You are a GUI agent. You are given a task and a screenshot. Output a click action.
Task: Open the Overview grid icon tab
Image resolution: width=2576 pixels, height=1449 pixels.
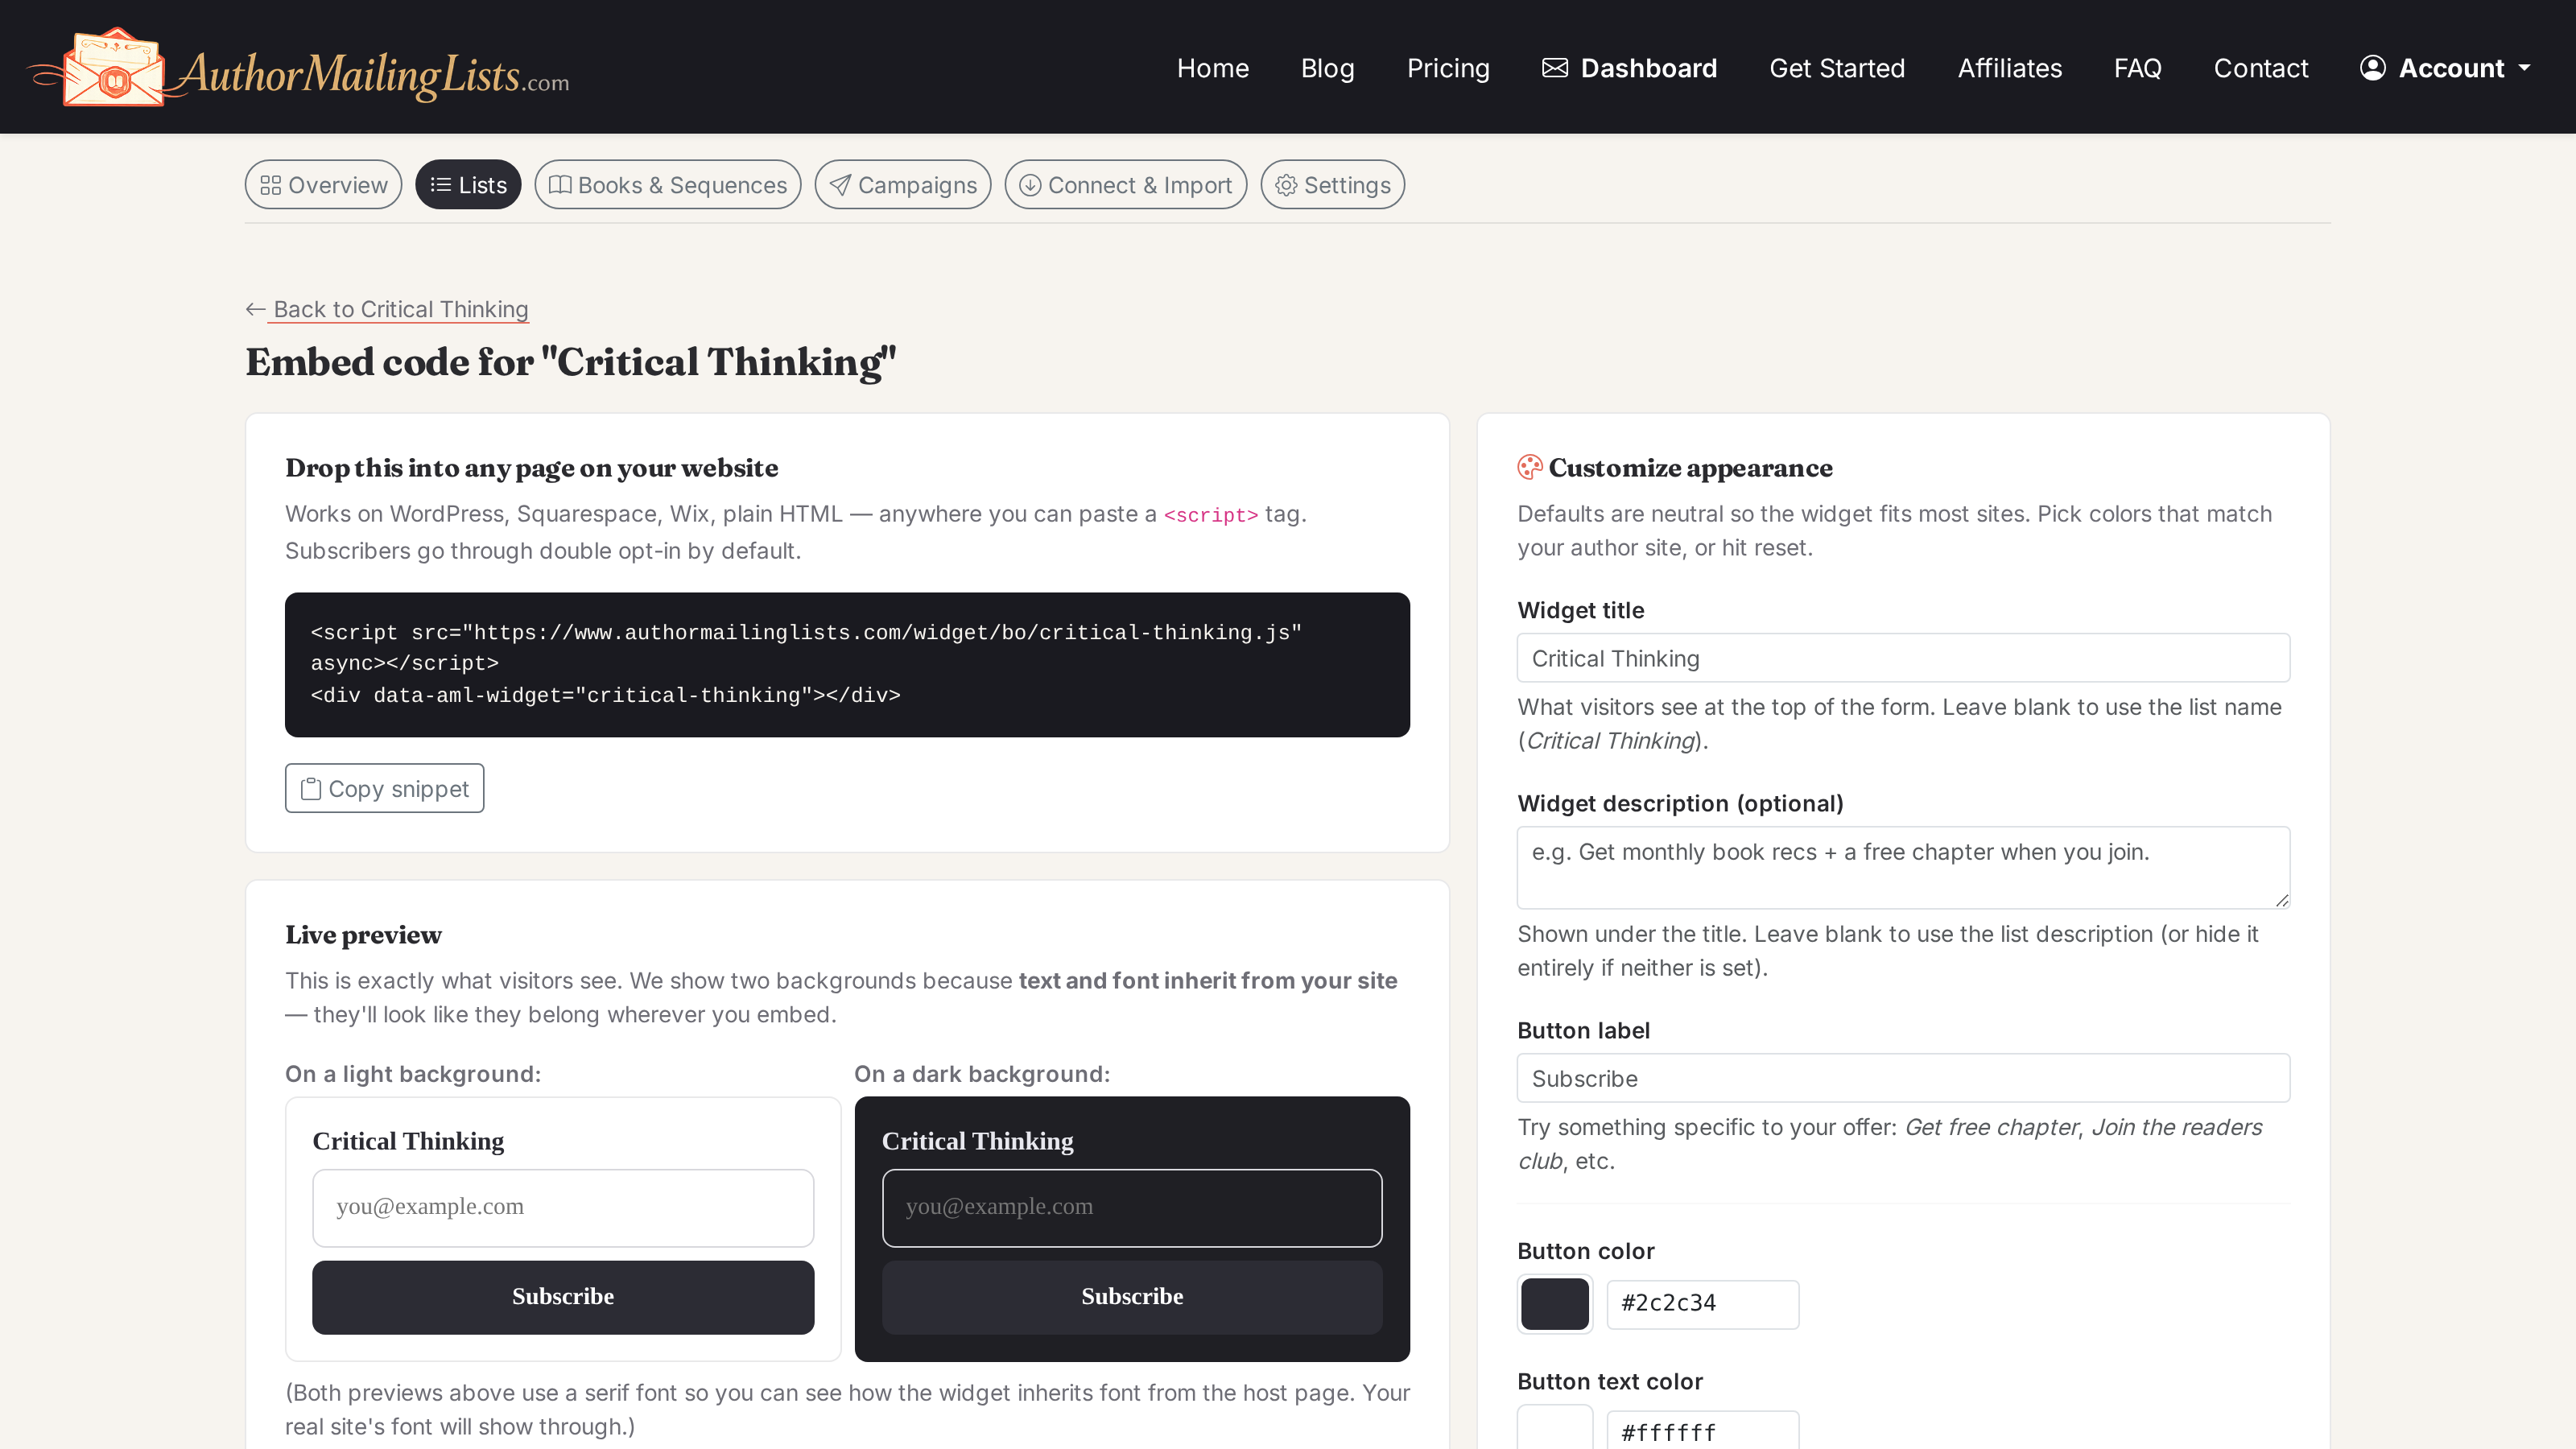270,185
